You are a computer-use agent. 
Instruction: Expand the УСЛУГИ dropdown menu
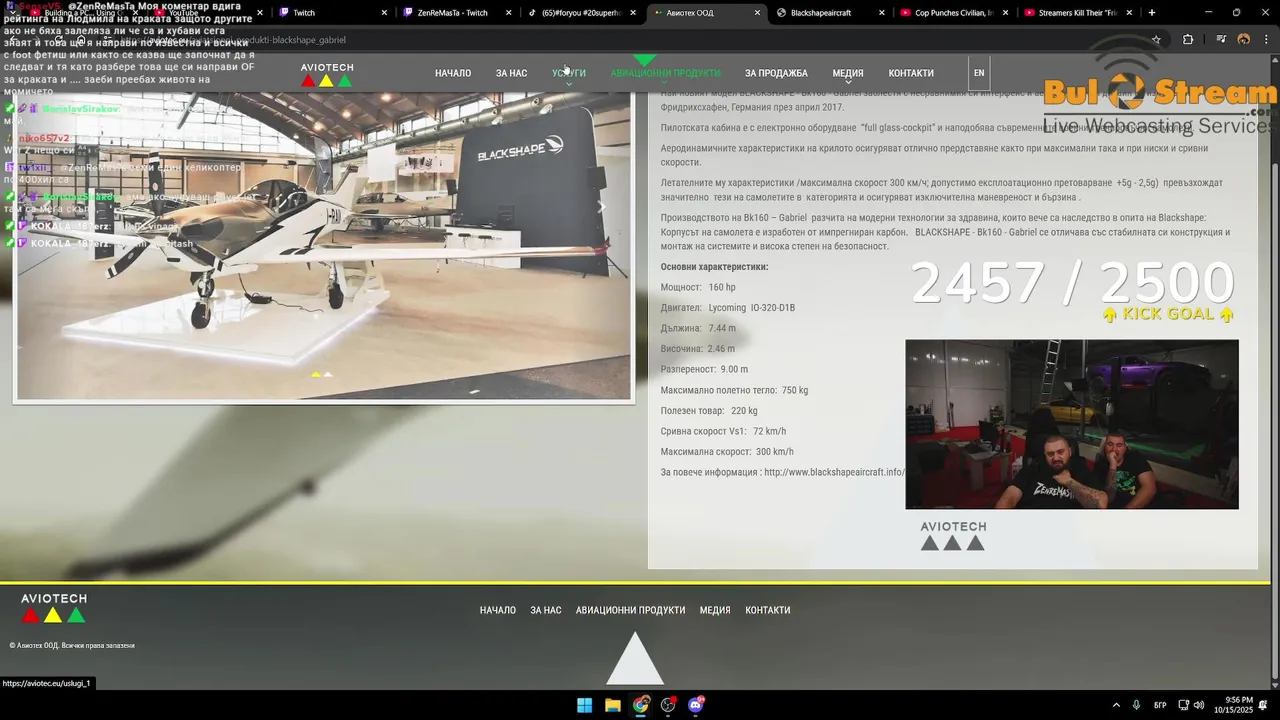569,73
